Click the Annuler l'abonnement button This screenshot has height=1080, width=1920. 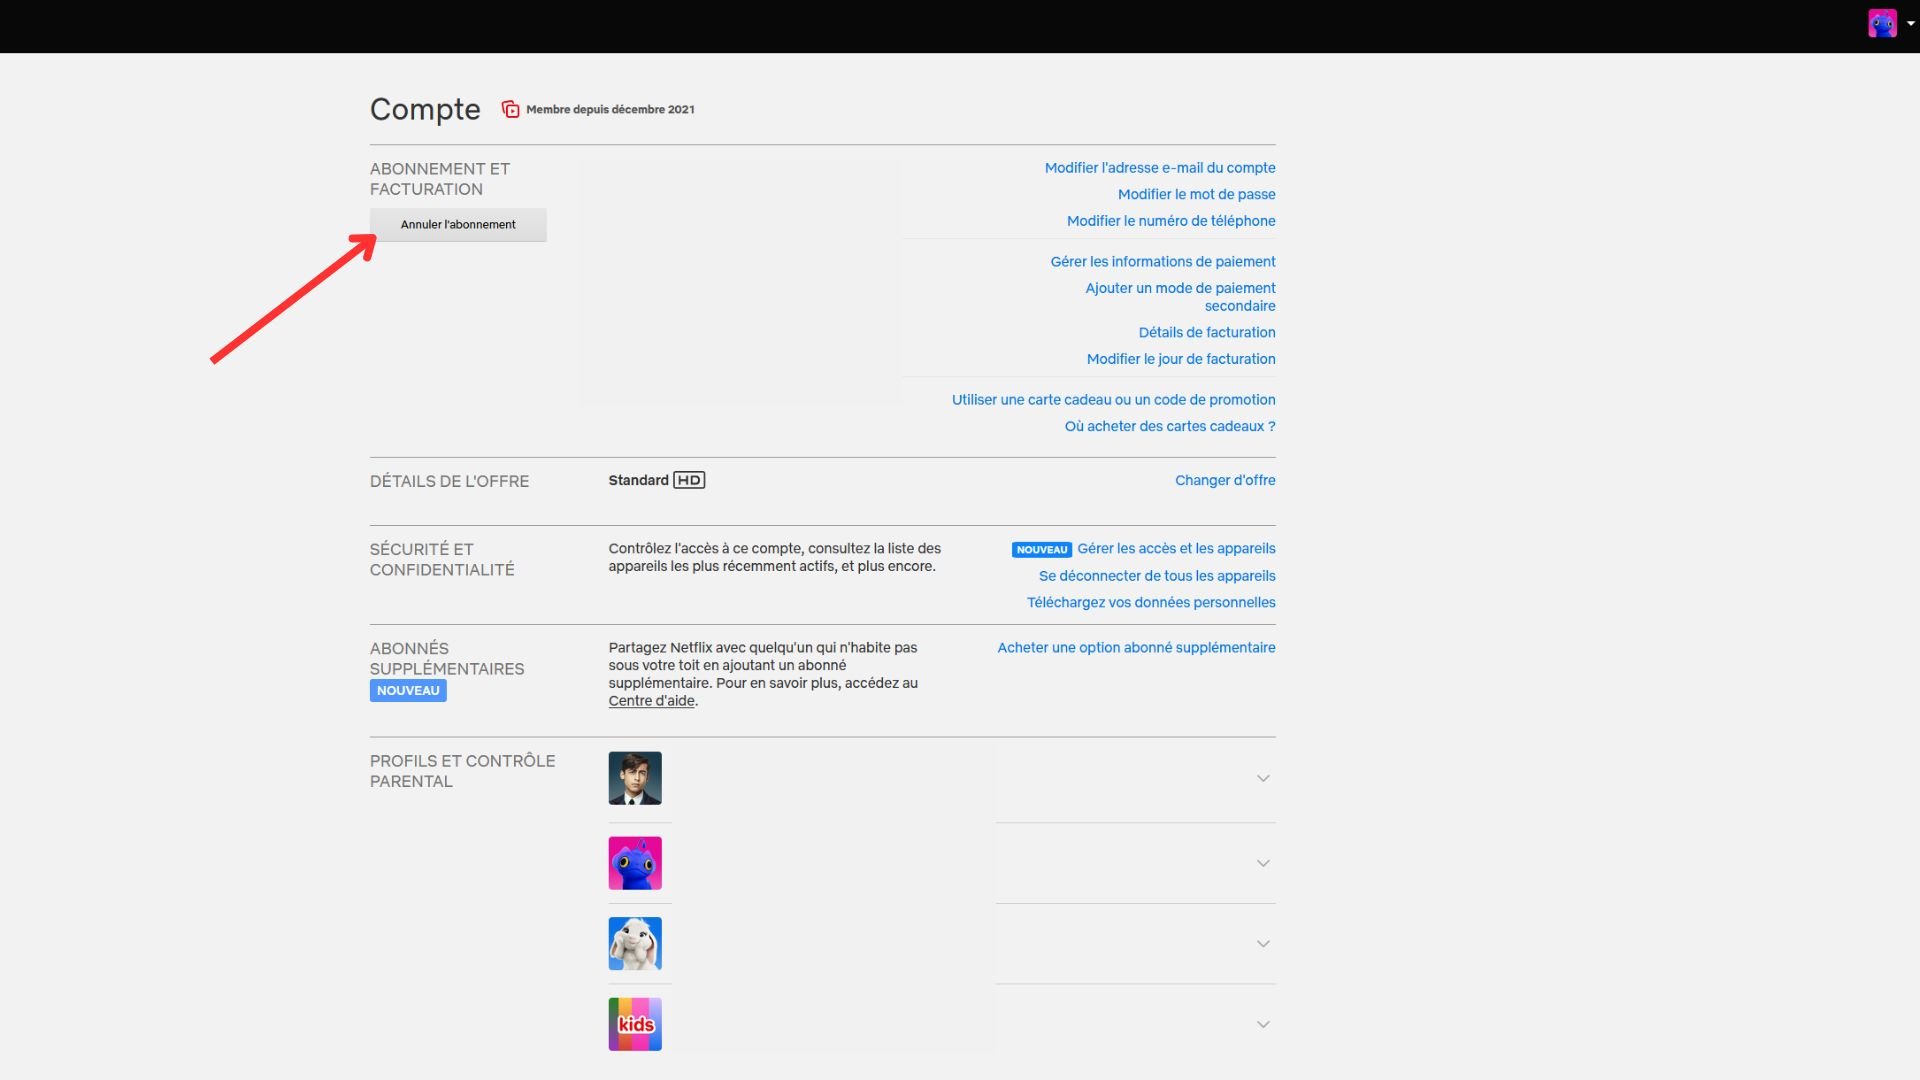point(458,224)
